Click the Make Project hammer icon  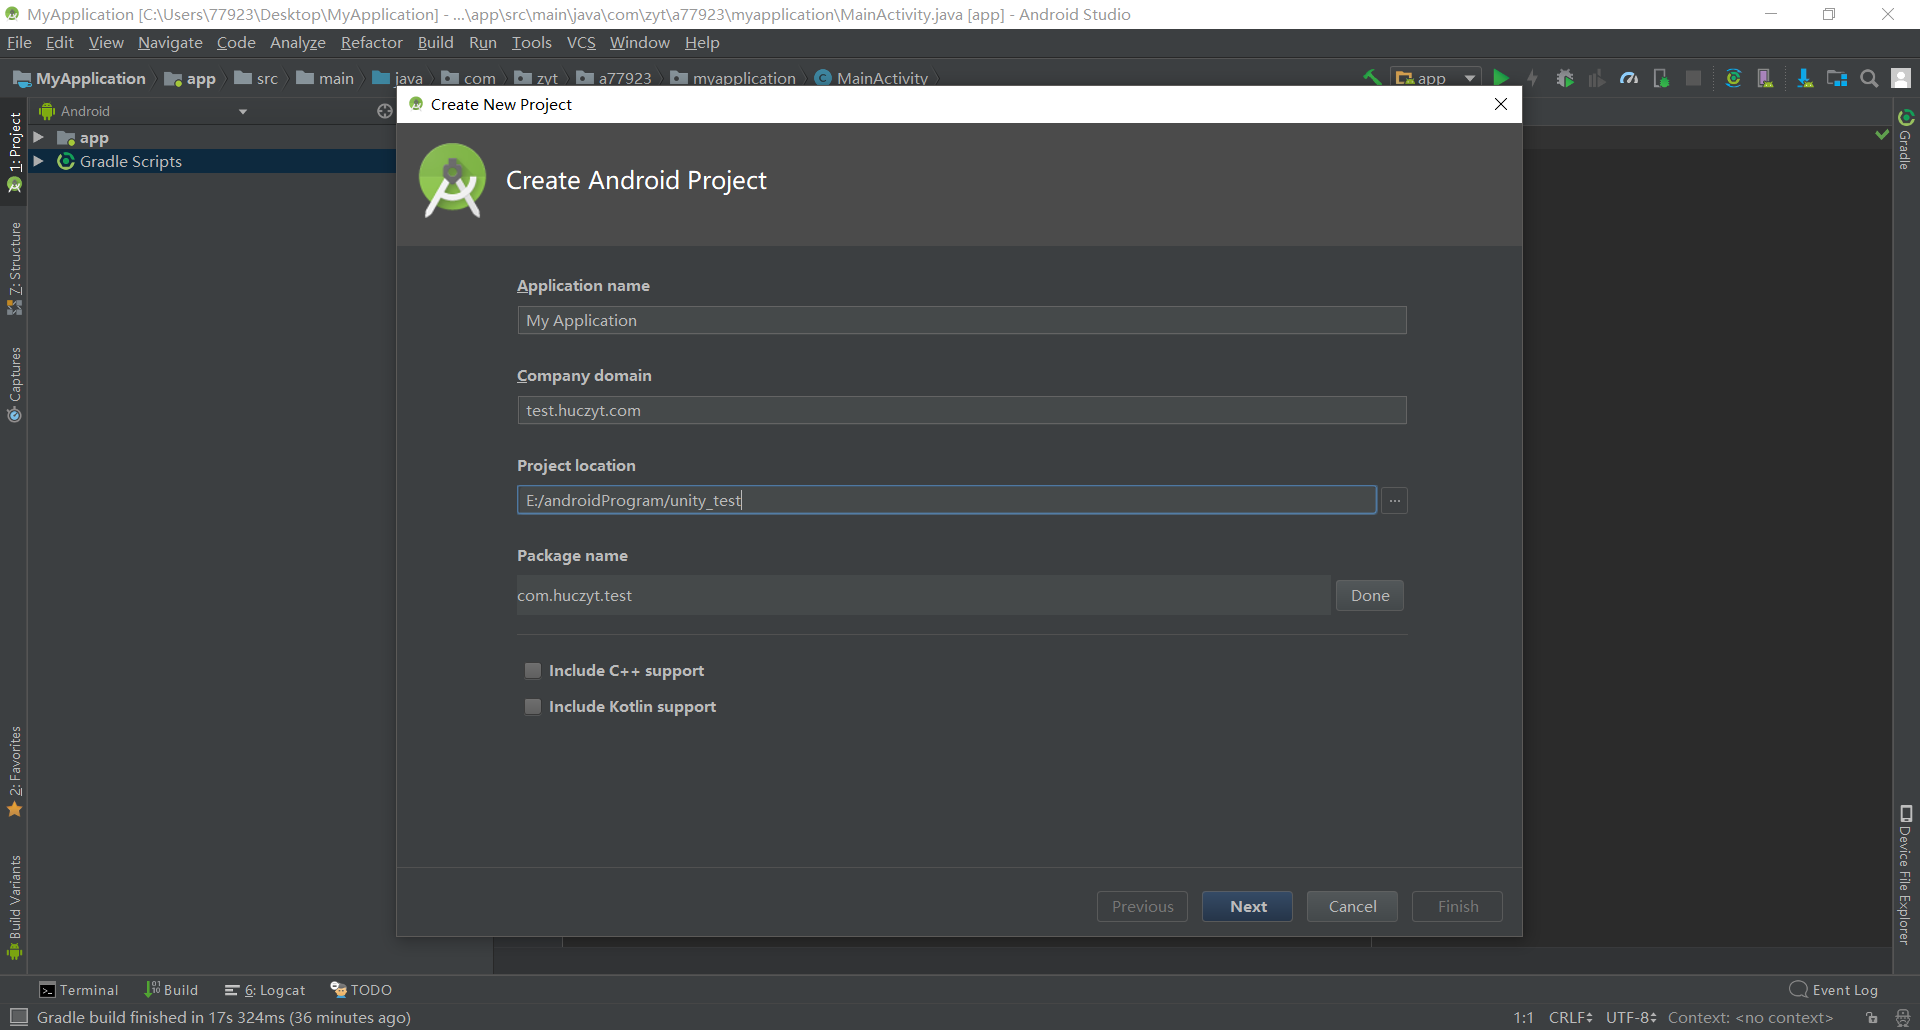[x=1372, y=78]
